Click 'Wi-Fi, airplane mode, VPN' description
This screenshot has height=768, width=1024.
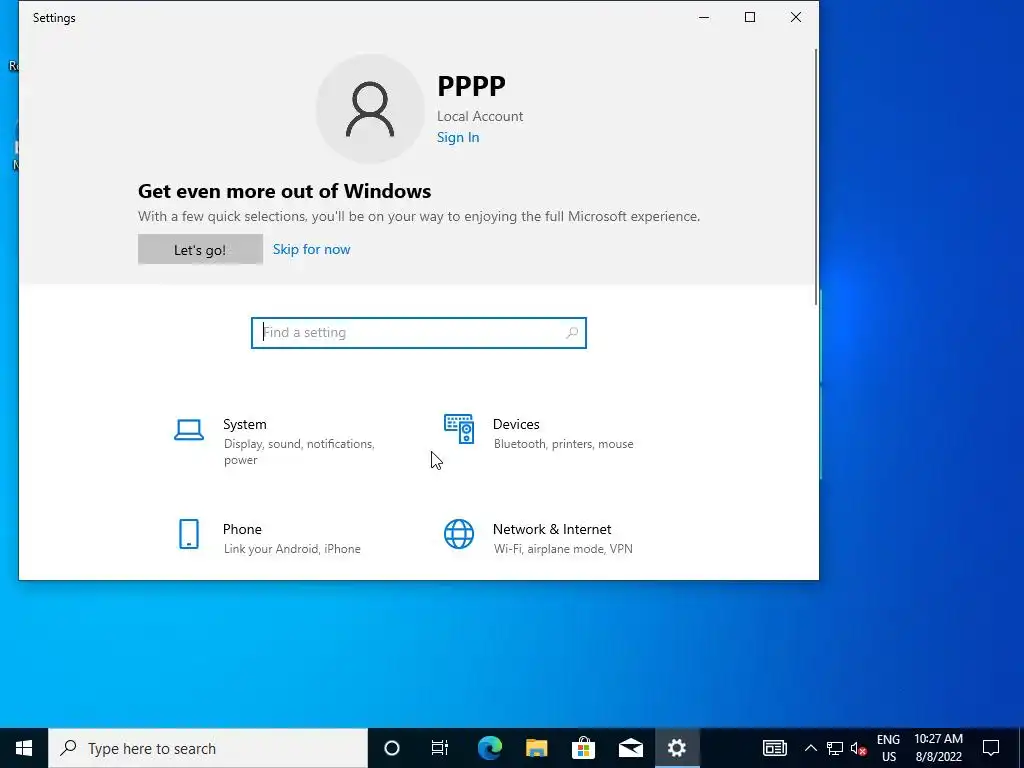point(563,549)
